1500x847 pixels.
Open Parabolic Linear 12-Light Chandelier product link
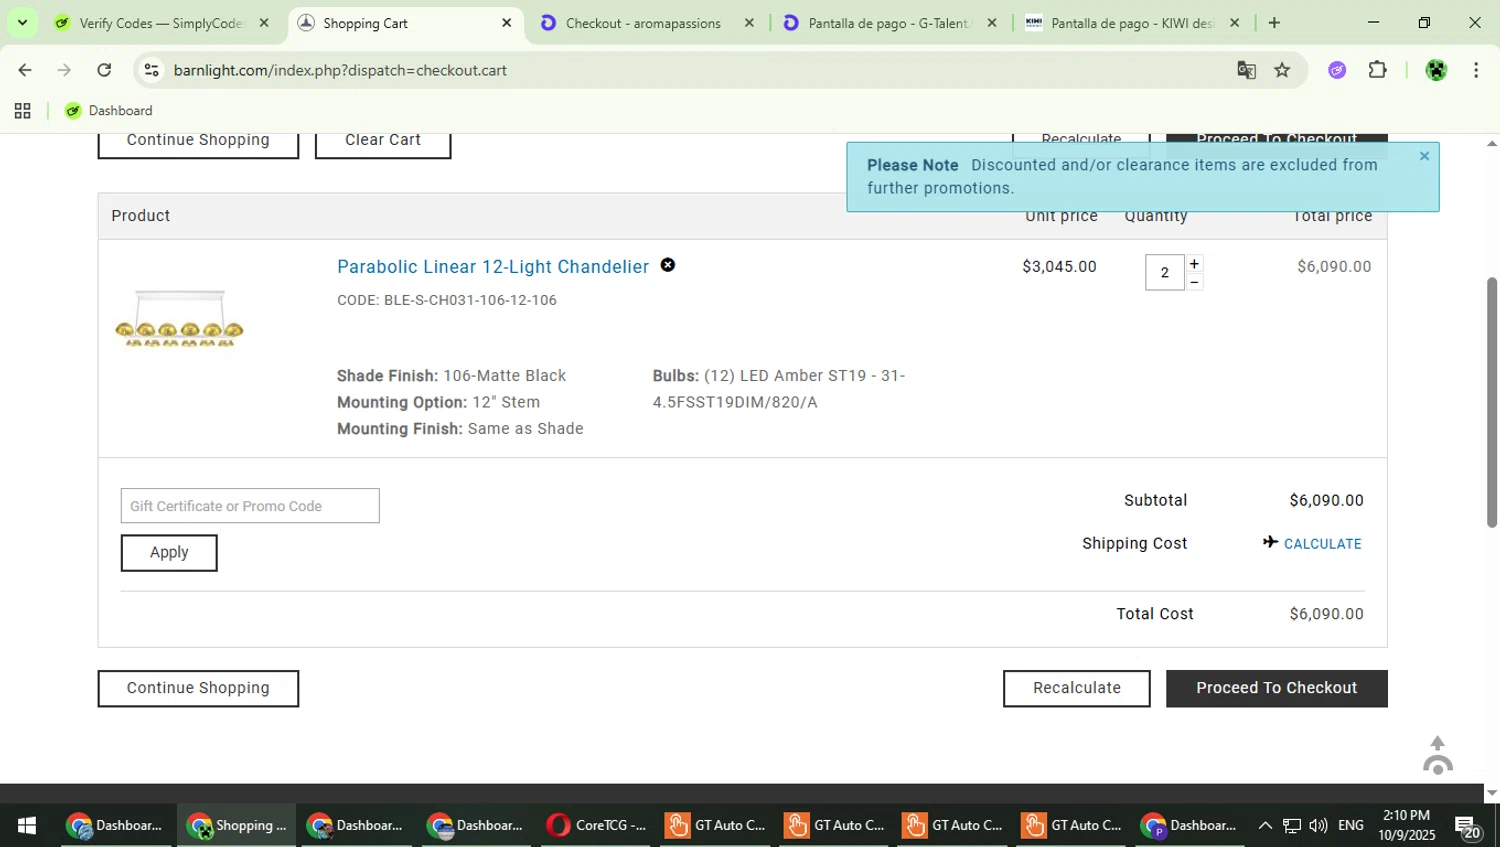coord(493,267)
